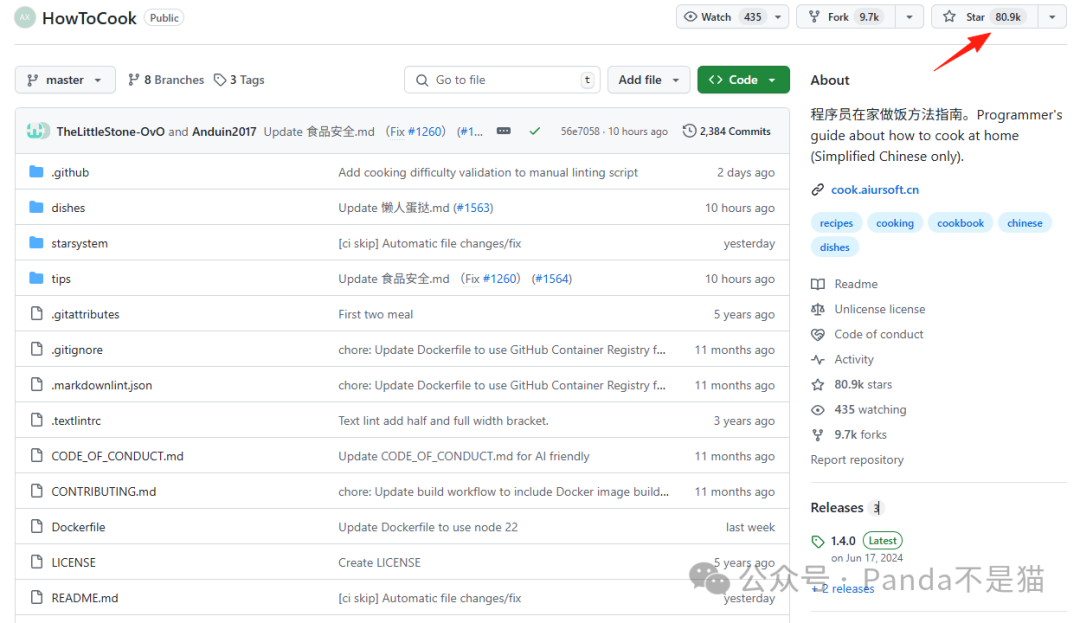
Task: Click the eye icon beside 435 watching
Action: click(818, 410)
